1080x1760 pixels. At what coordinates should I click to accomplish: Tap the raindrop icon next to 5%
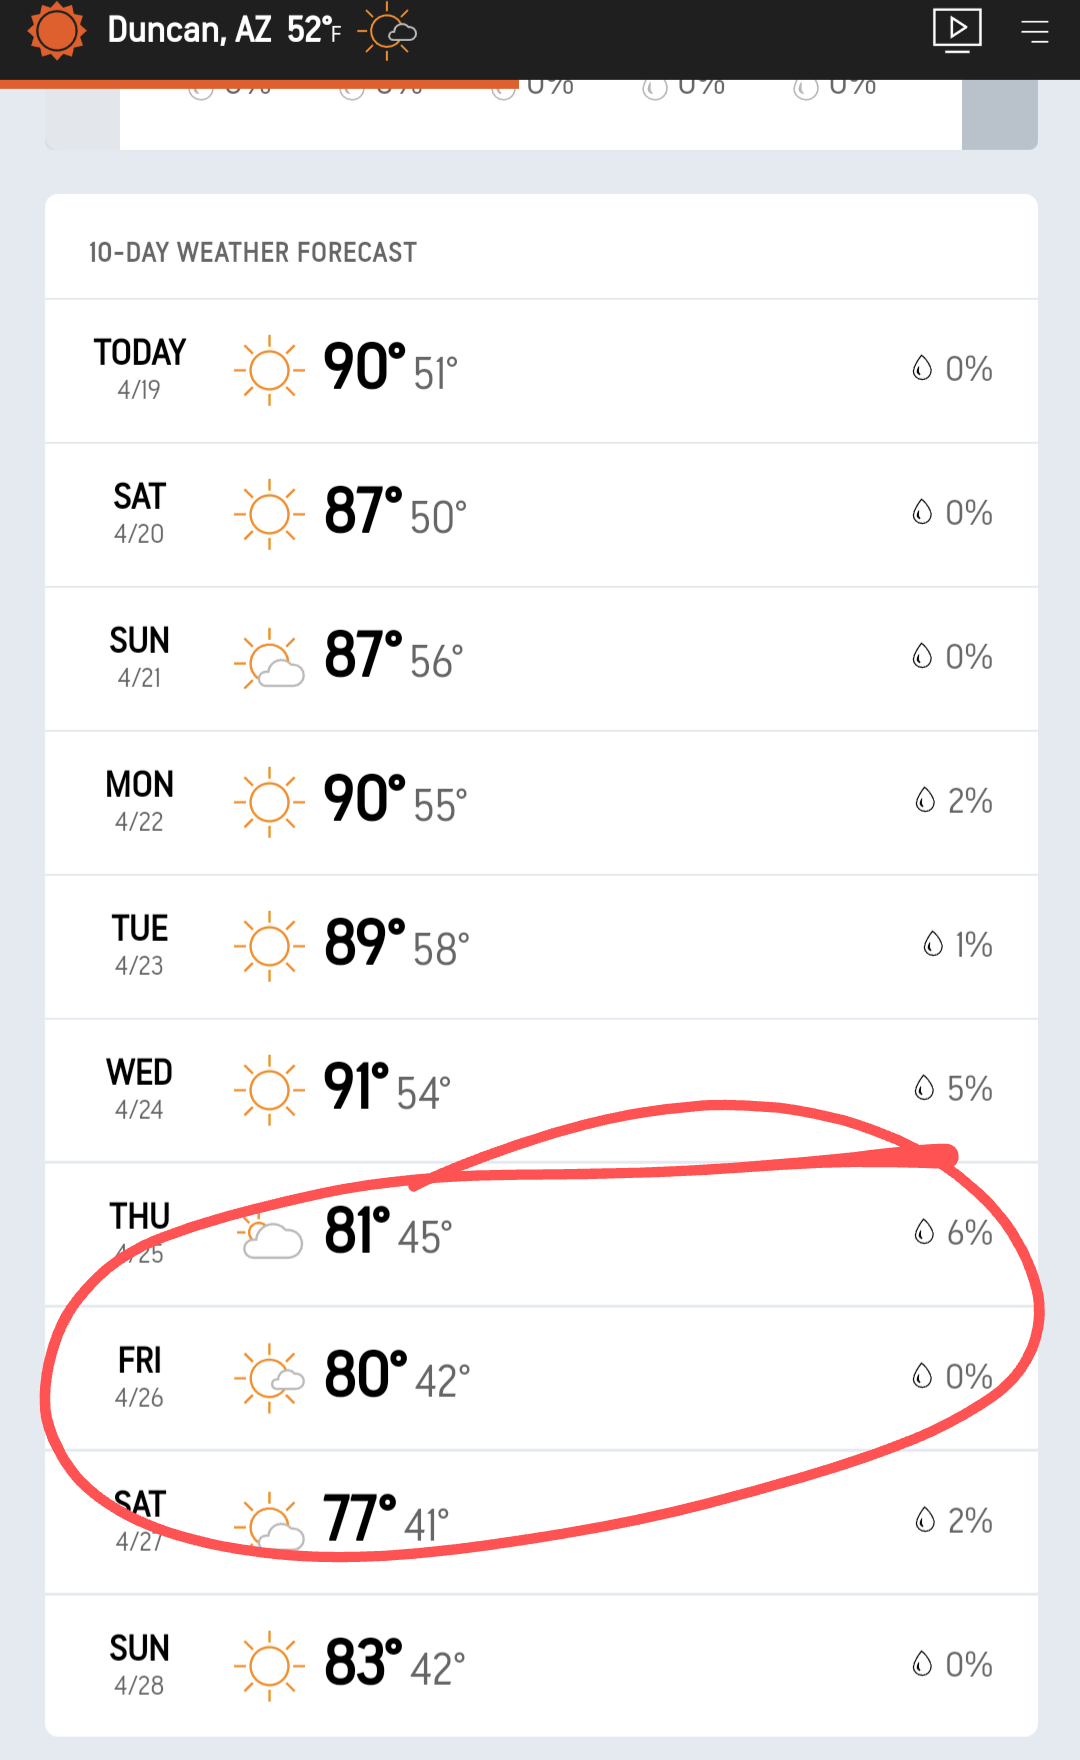coord(924,1087)
